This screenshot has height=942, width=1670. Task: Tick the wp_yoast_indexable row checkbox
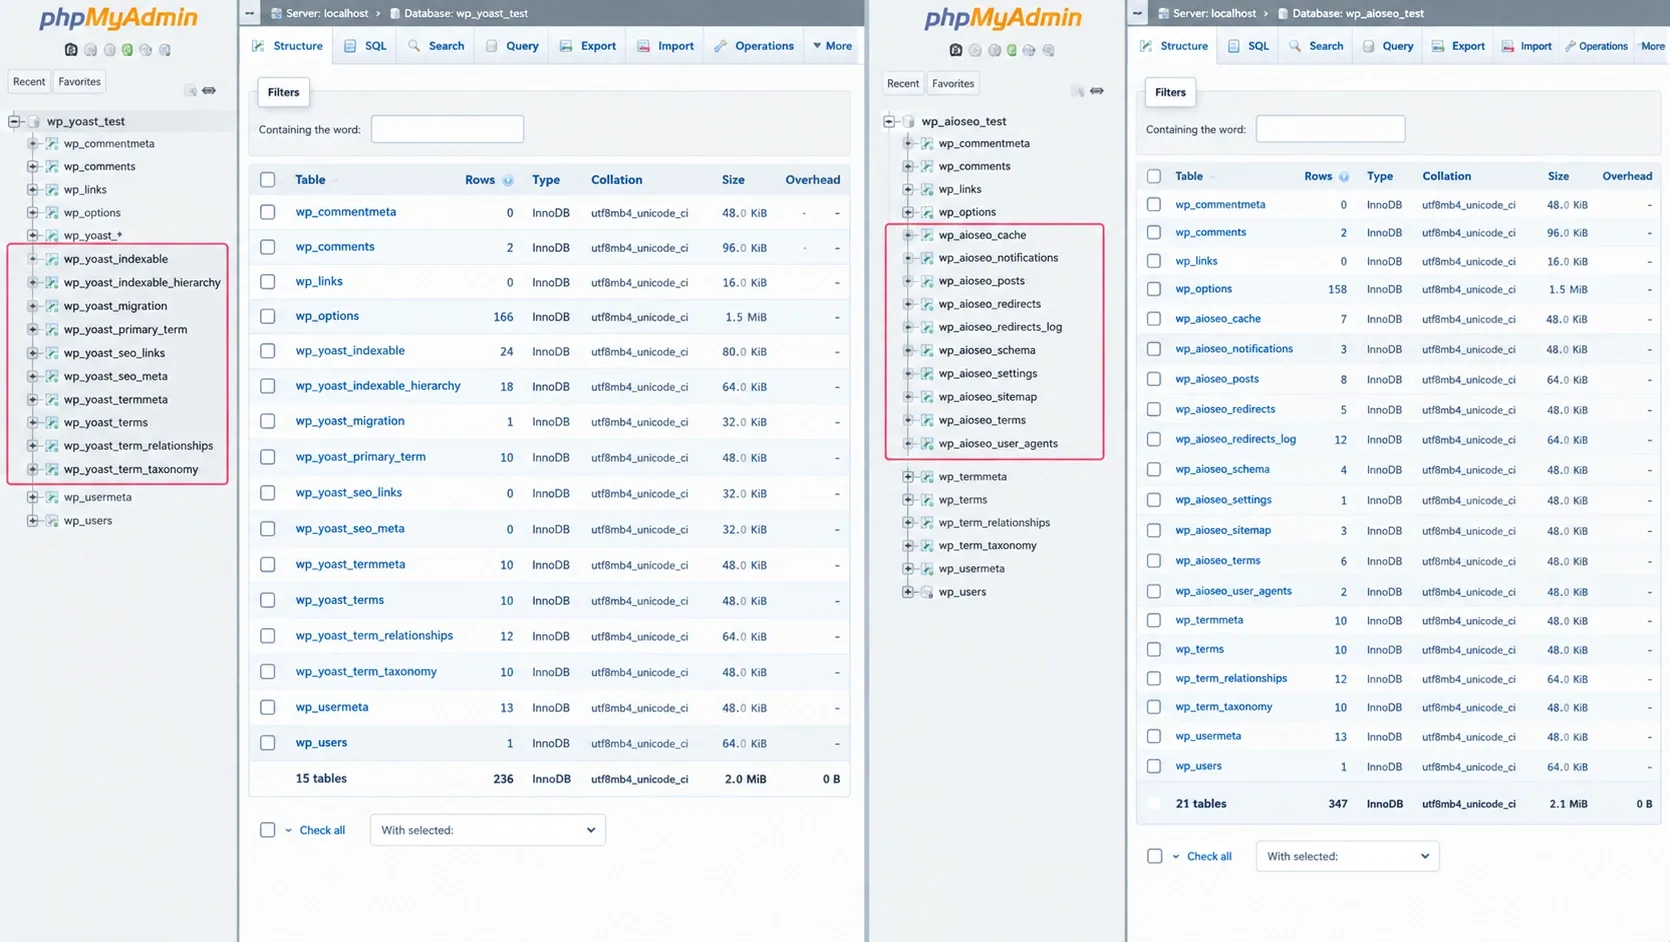click(x=267, y=351)
